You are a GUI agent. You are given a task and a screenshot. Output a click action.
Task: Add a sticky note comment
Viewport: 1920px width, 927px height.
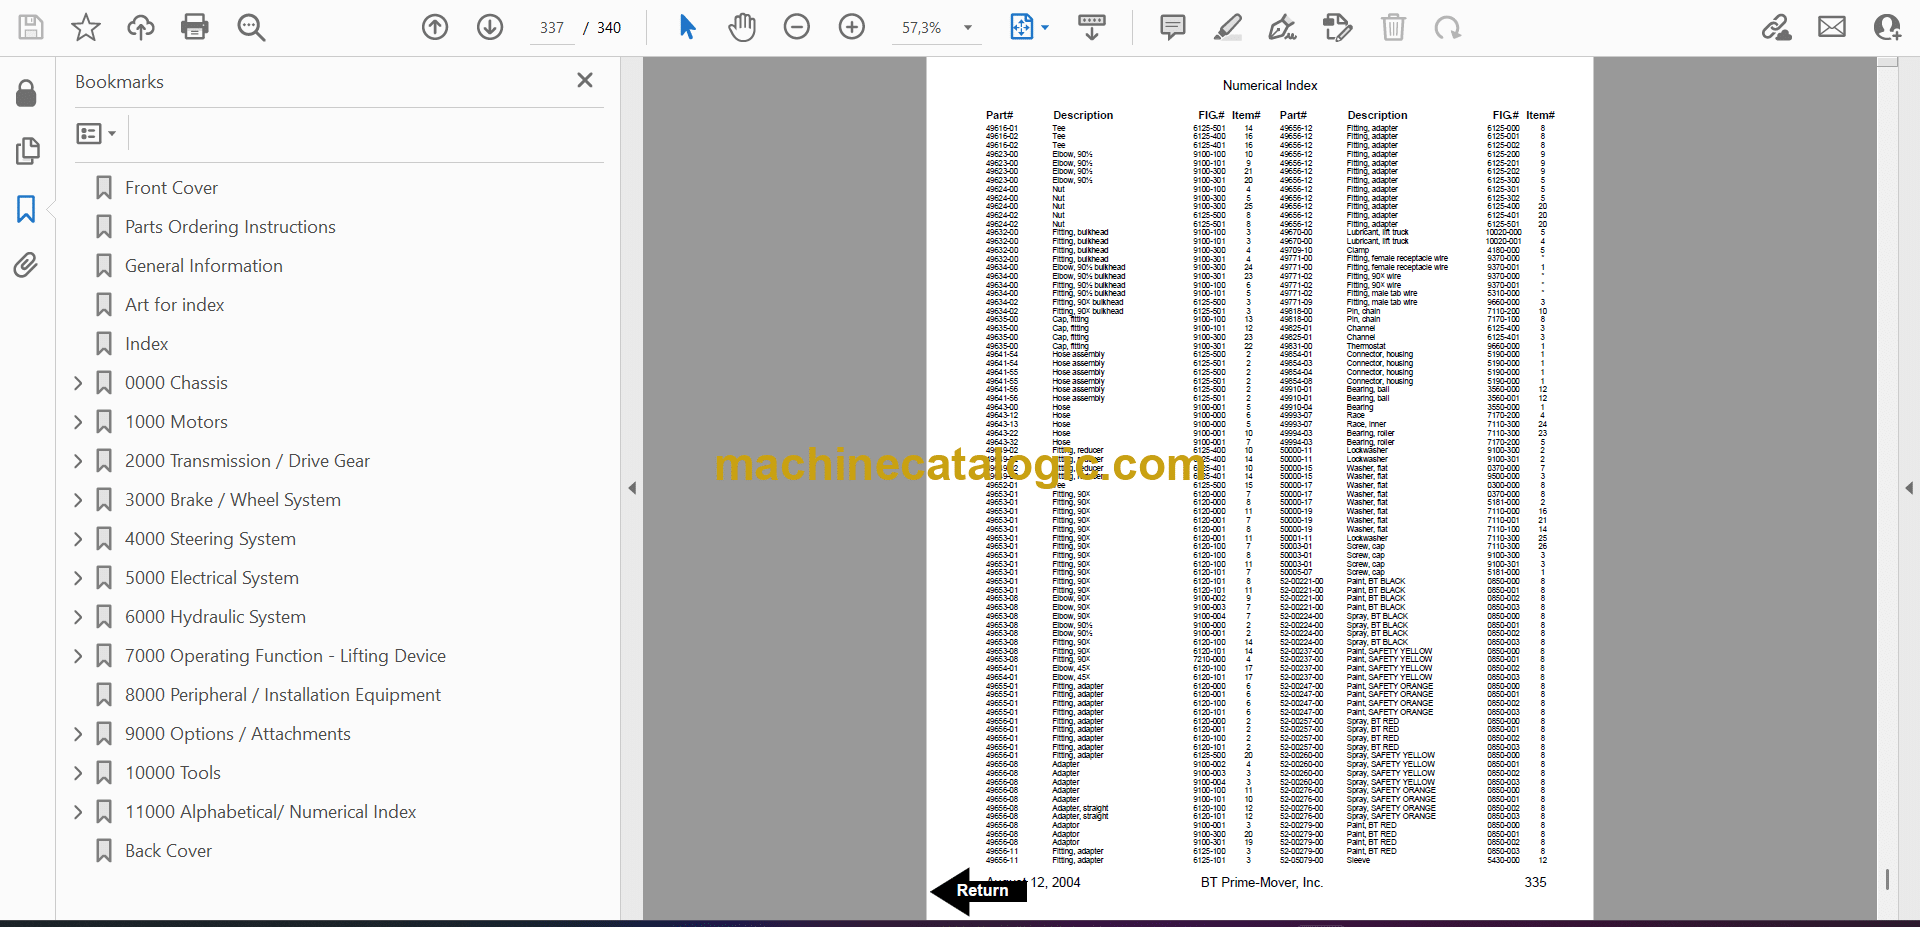pyautogui.click(x=1173, y=27)
